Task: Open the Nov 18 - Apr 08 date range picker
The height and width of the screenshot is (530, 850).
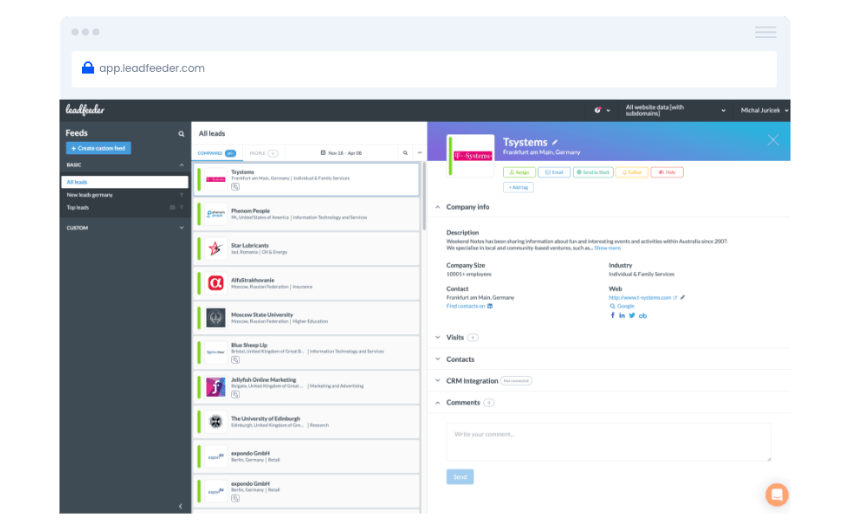Action: coord(341,153)
